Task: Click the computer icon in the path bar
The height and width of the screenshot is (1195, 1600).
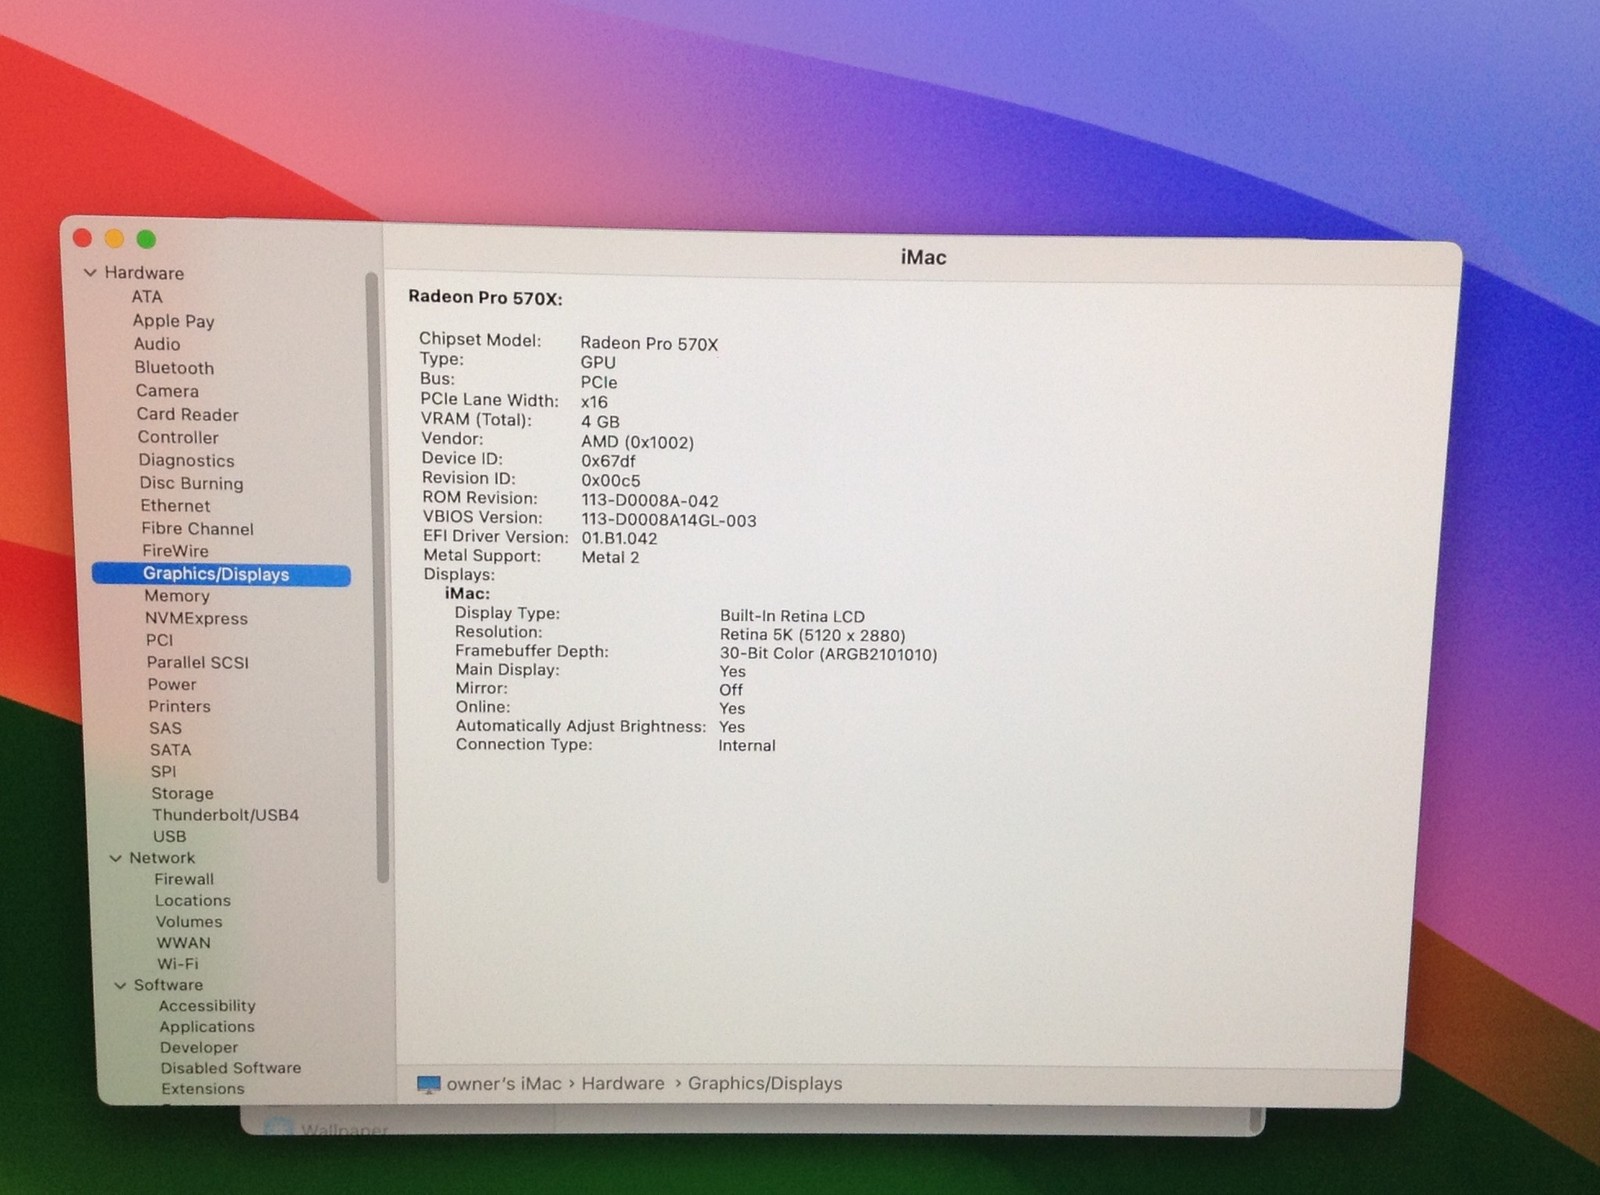Action: (x=428, y=1084)
